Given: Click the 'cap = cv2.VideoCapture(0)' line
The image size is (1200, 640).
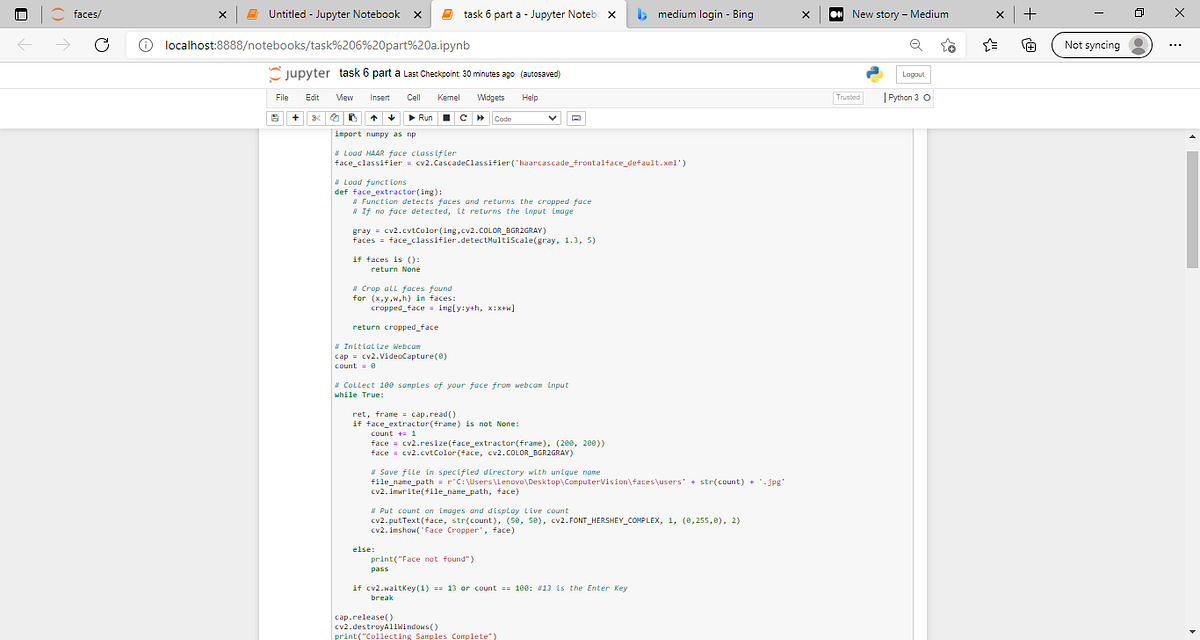Looking at the screenshot, I should click(390, 356).
